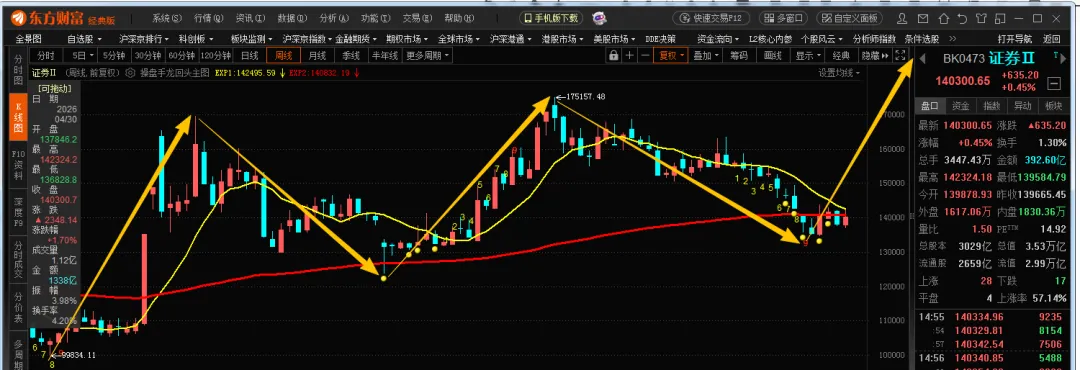Switch to 月线 period
This screenshot has height=370, width=1080.
click(317, 56)
